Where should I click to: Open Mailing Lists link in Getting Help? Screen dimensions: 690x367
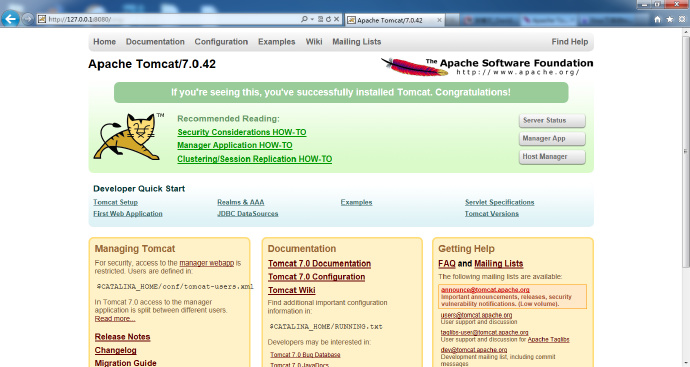(x=499, y=264)
